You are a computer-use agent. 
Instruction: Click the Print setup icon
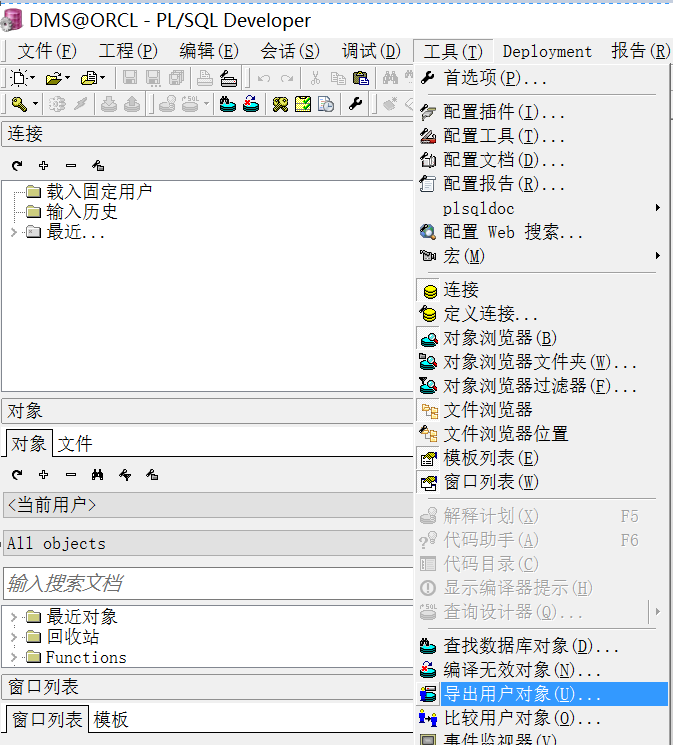pos(228,78)
